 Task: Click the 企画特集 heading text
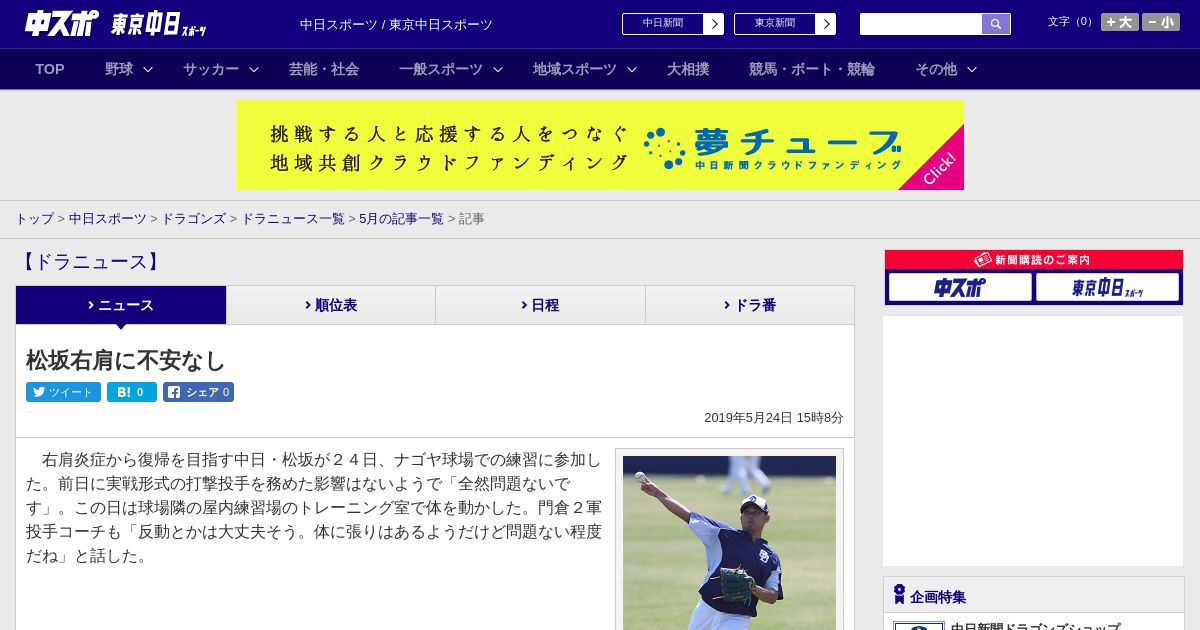(938, 596)
